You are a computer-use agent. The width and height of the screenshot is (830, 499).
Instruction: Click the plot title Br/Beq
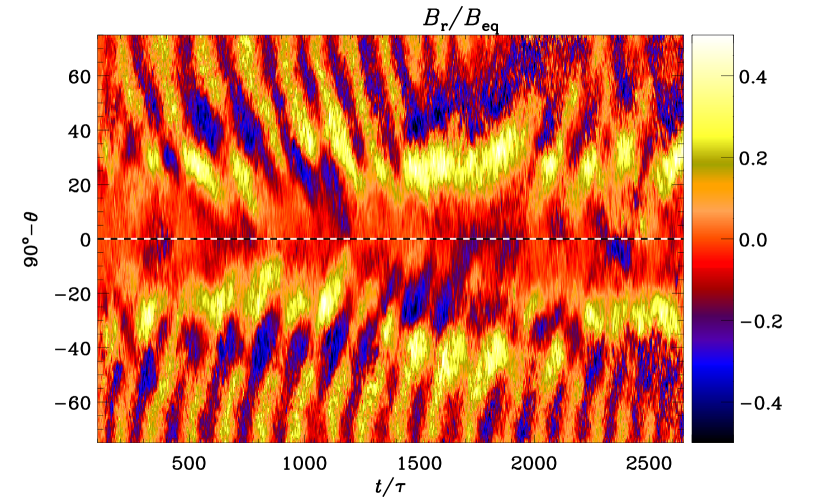[x=460, y=21]
